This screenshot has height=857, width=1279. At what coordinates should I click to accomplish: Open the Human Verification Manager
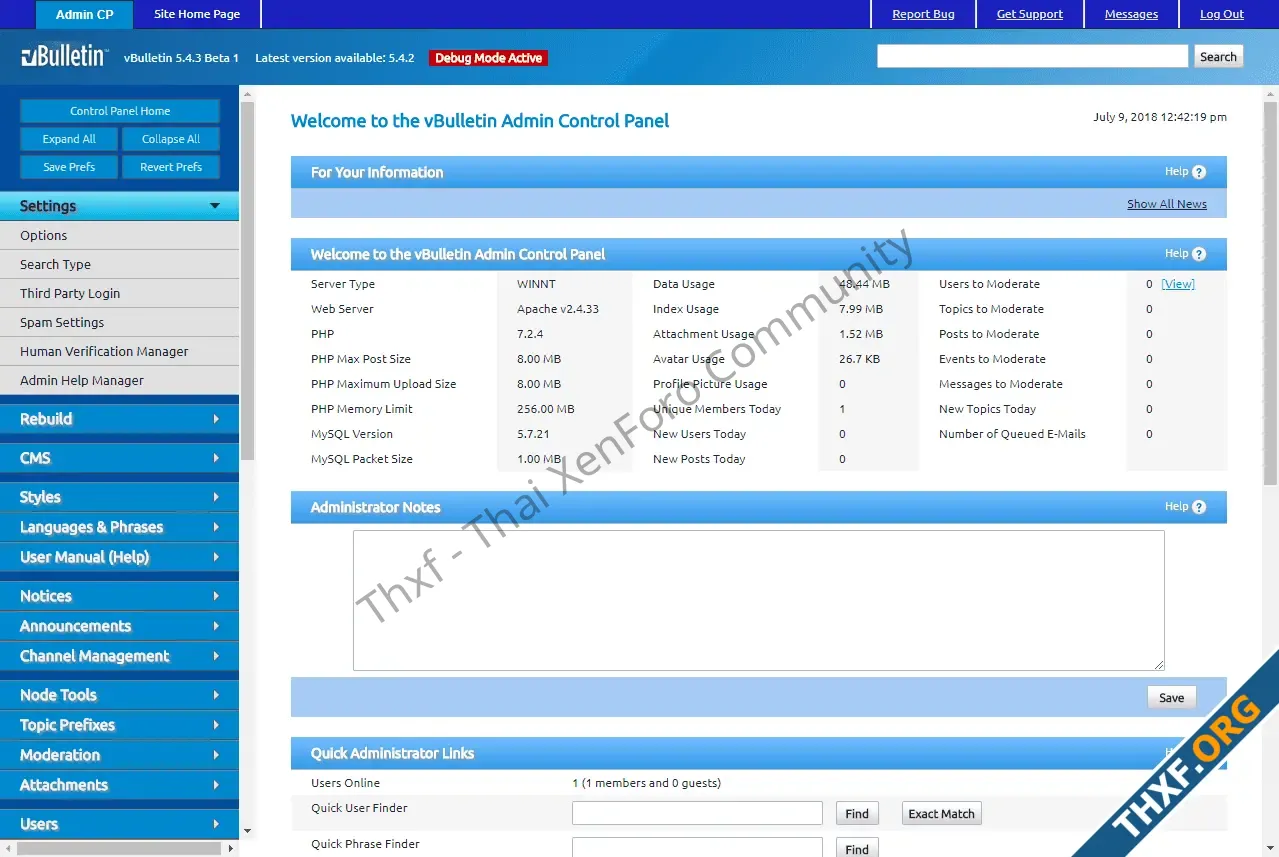pos(119,352)
